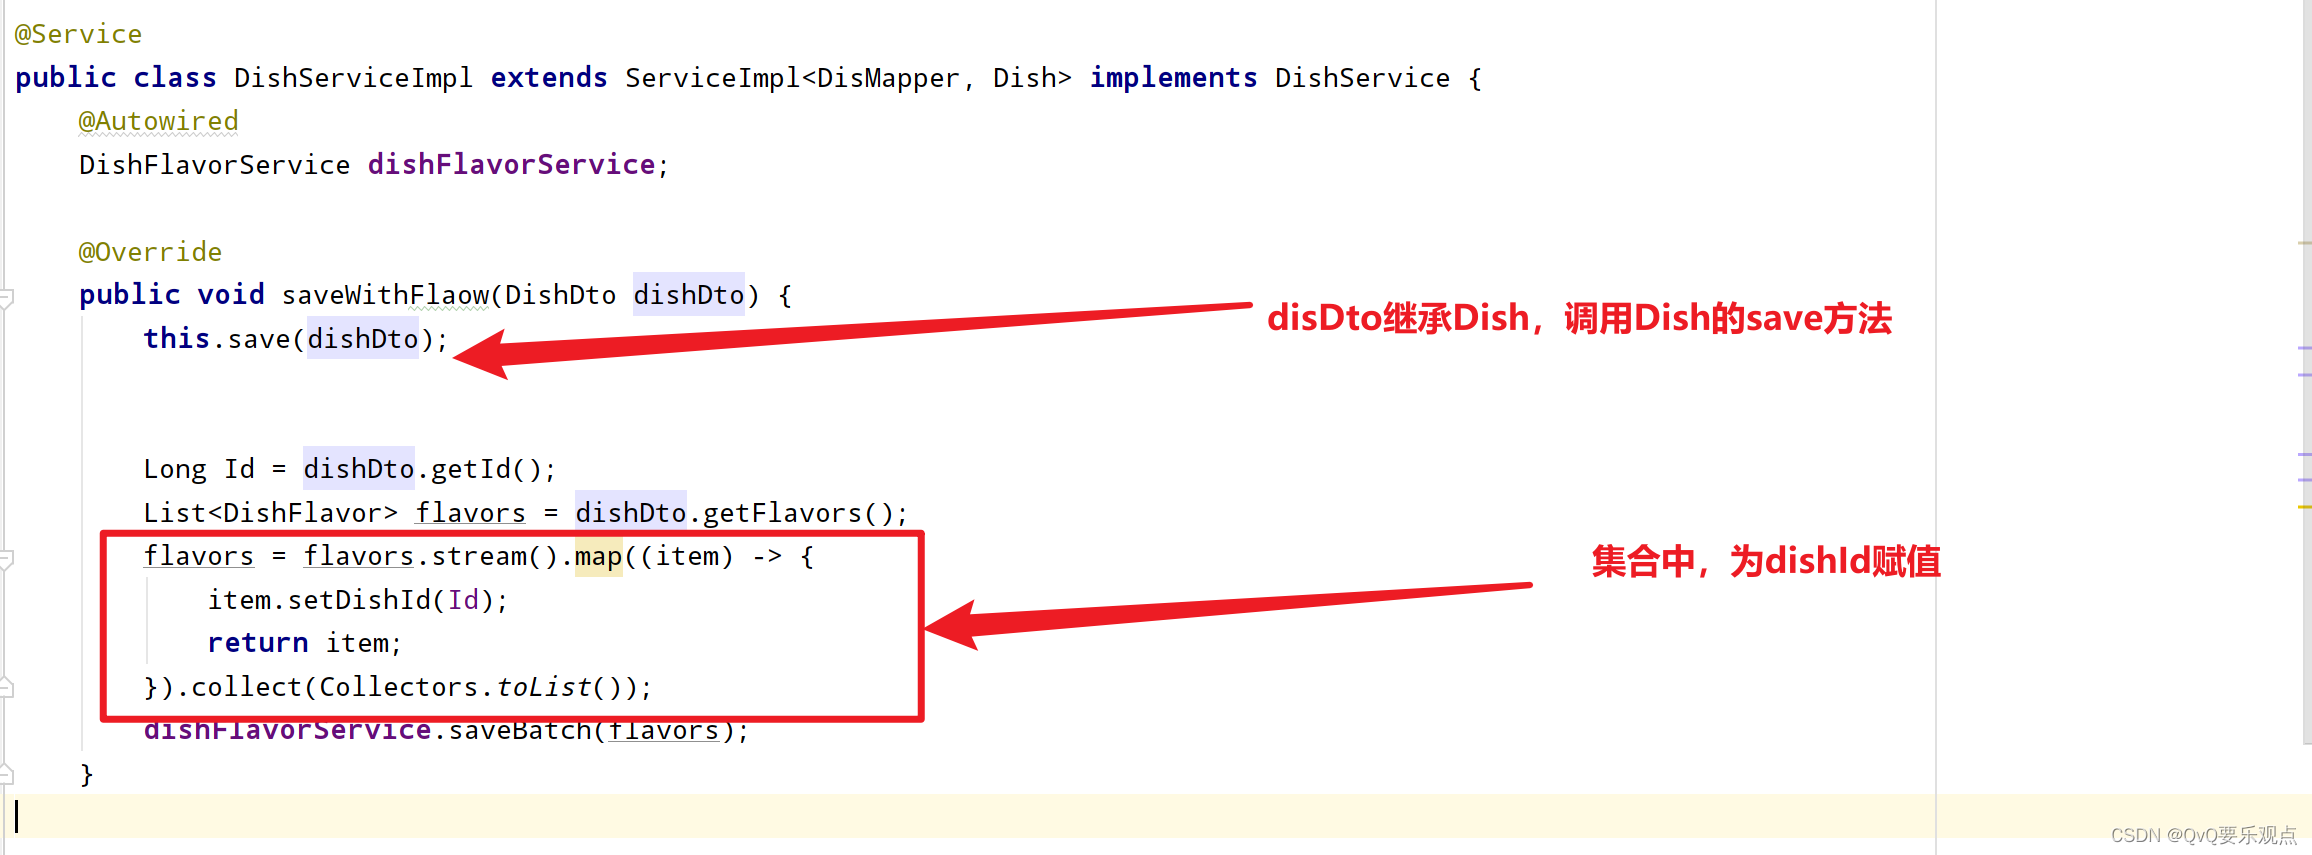The height and width of the screenshot is (855, 2312).
Task: Click the vertical scrollbar on the editor's right edge
Action: (2306, 372)
